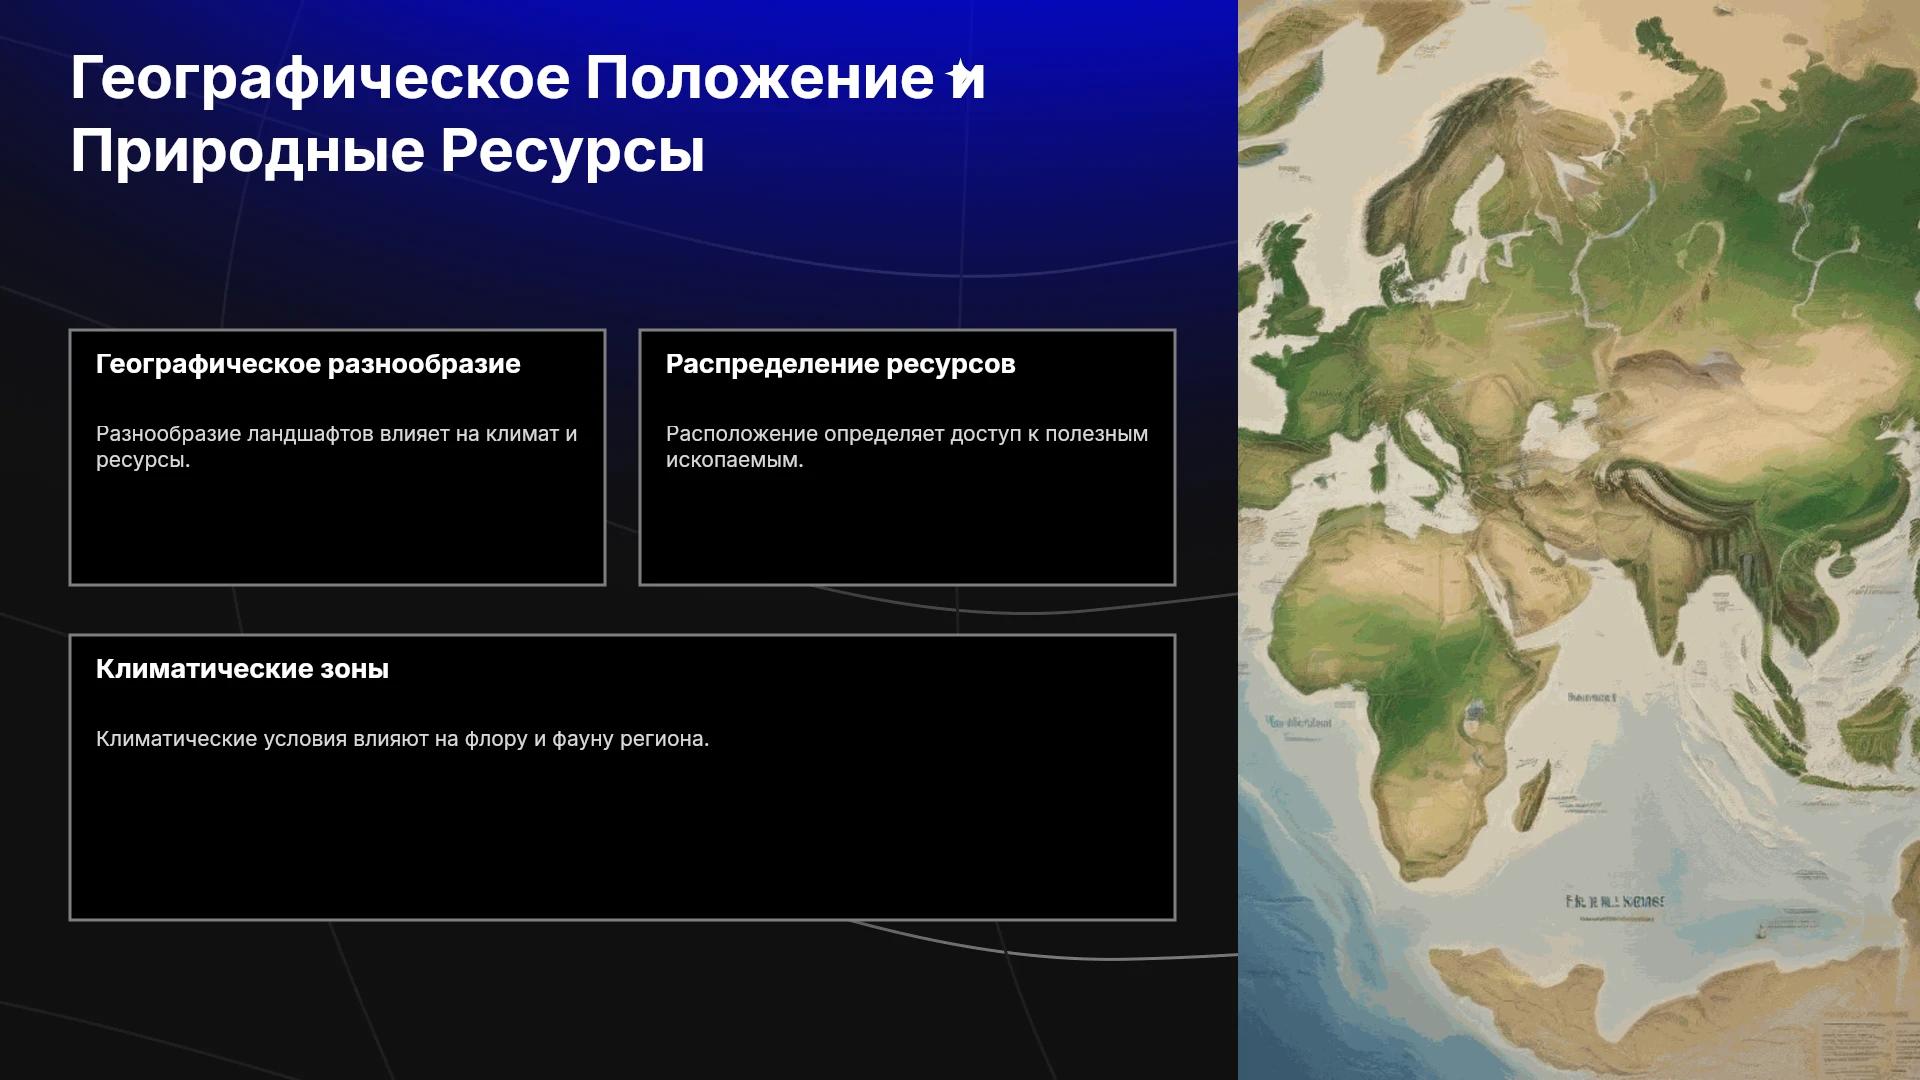This screenshot has width=1920, height=1080.
Task: Click the 'Географическое разнообразие' card heading
Action: 308,364
